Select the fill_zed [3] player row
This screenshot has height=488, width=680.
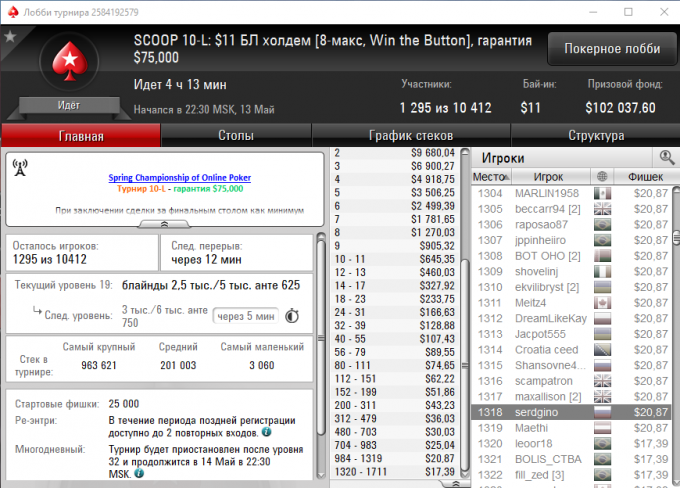click(x=571, y=475)
